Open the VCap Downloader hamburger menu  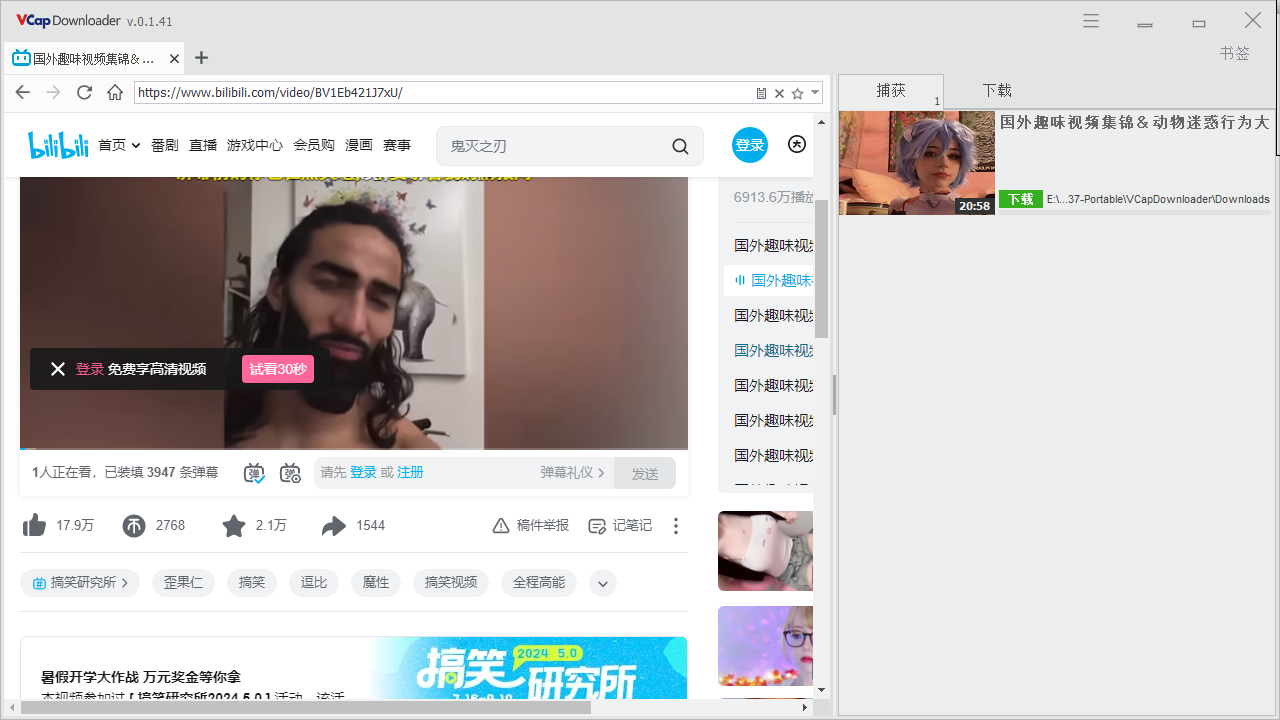pos(1090,20)
